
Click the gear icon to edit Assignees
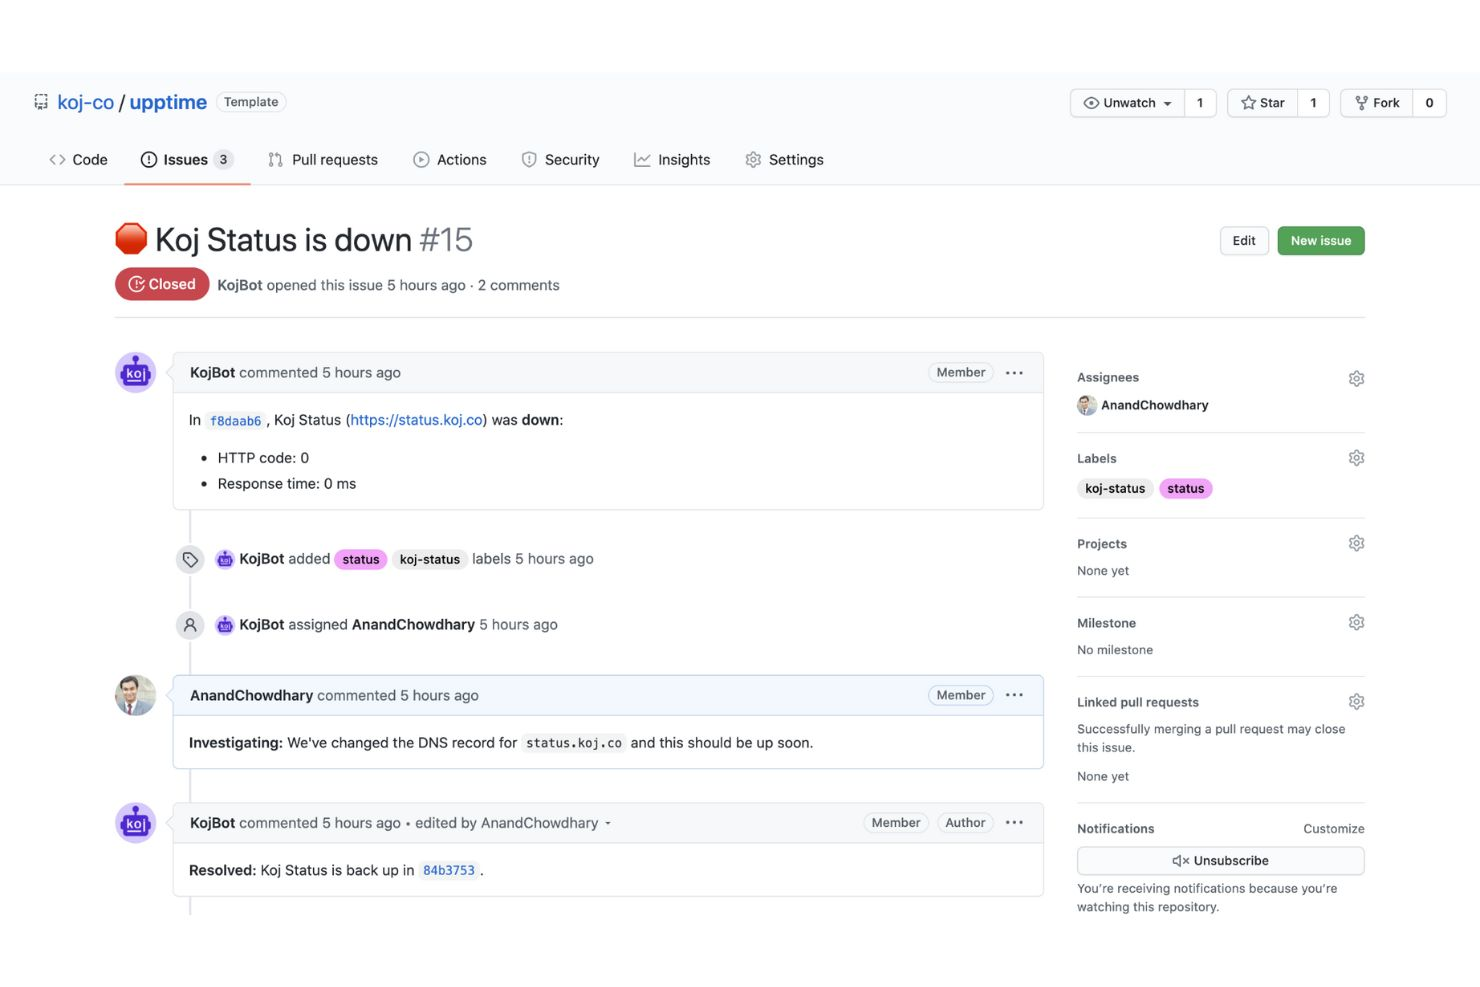[x=1356, y=379]
